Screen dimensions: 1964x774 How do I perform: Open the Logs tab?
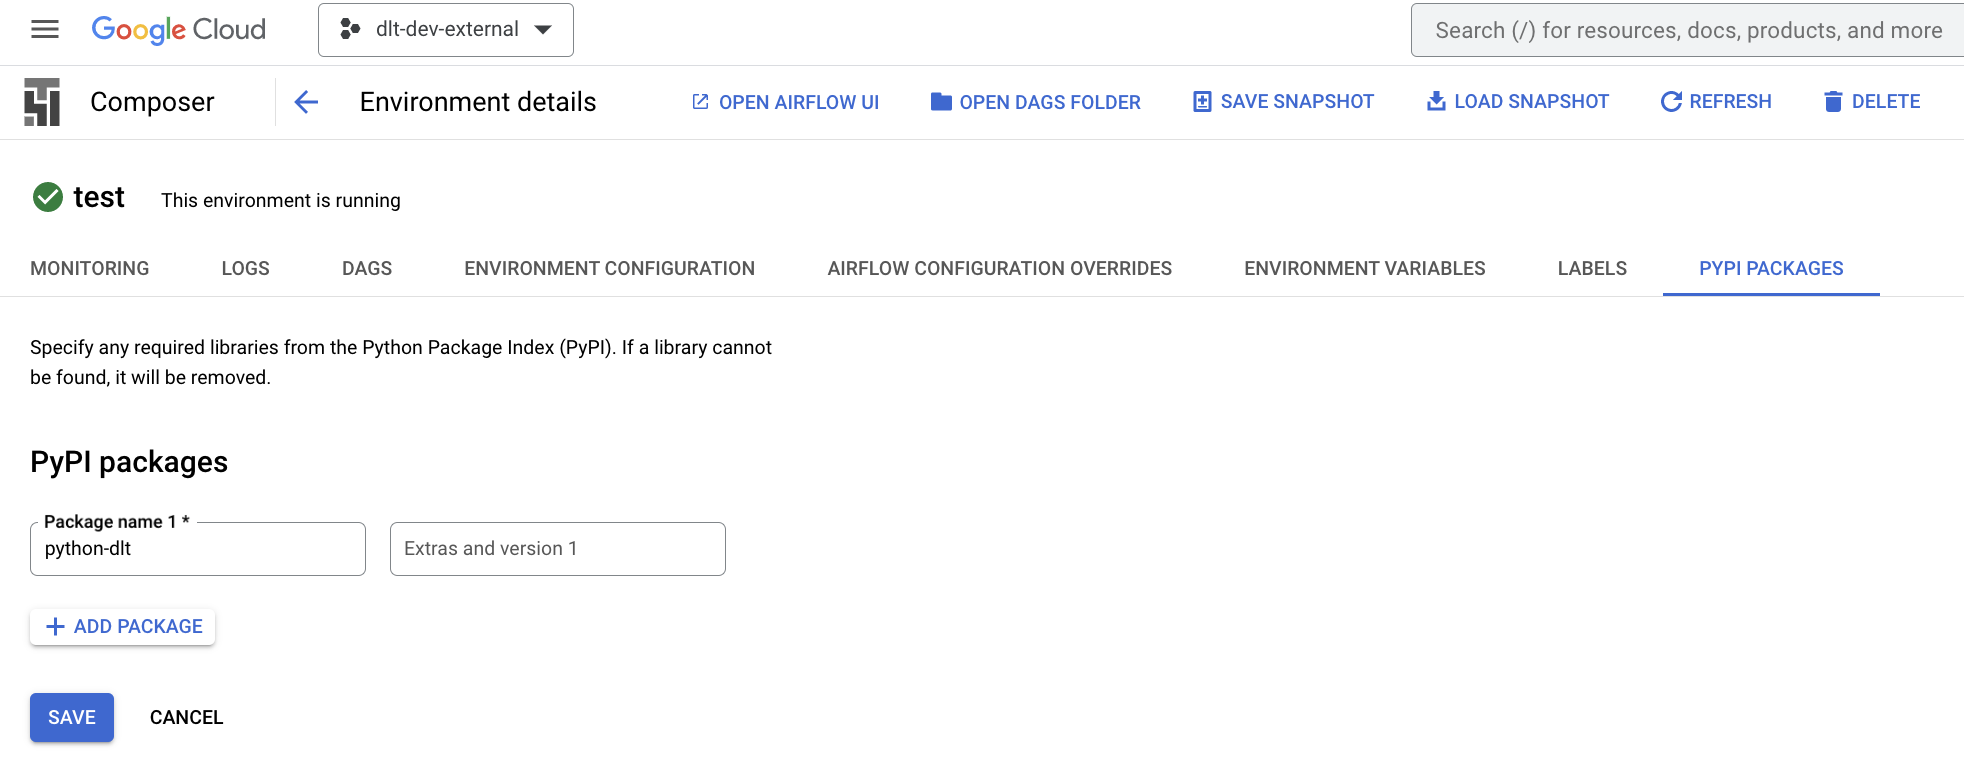click(x=245, y=268)
